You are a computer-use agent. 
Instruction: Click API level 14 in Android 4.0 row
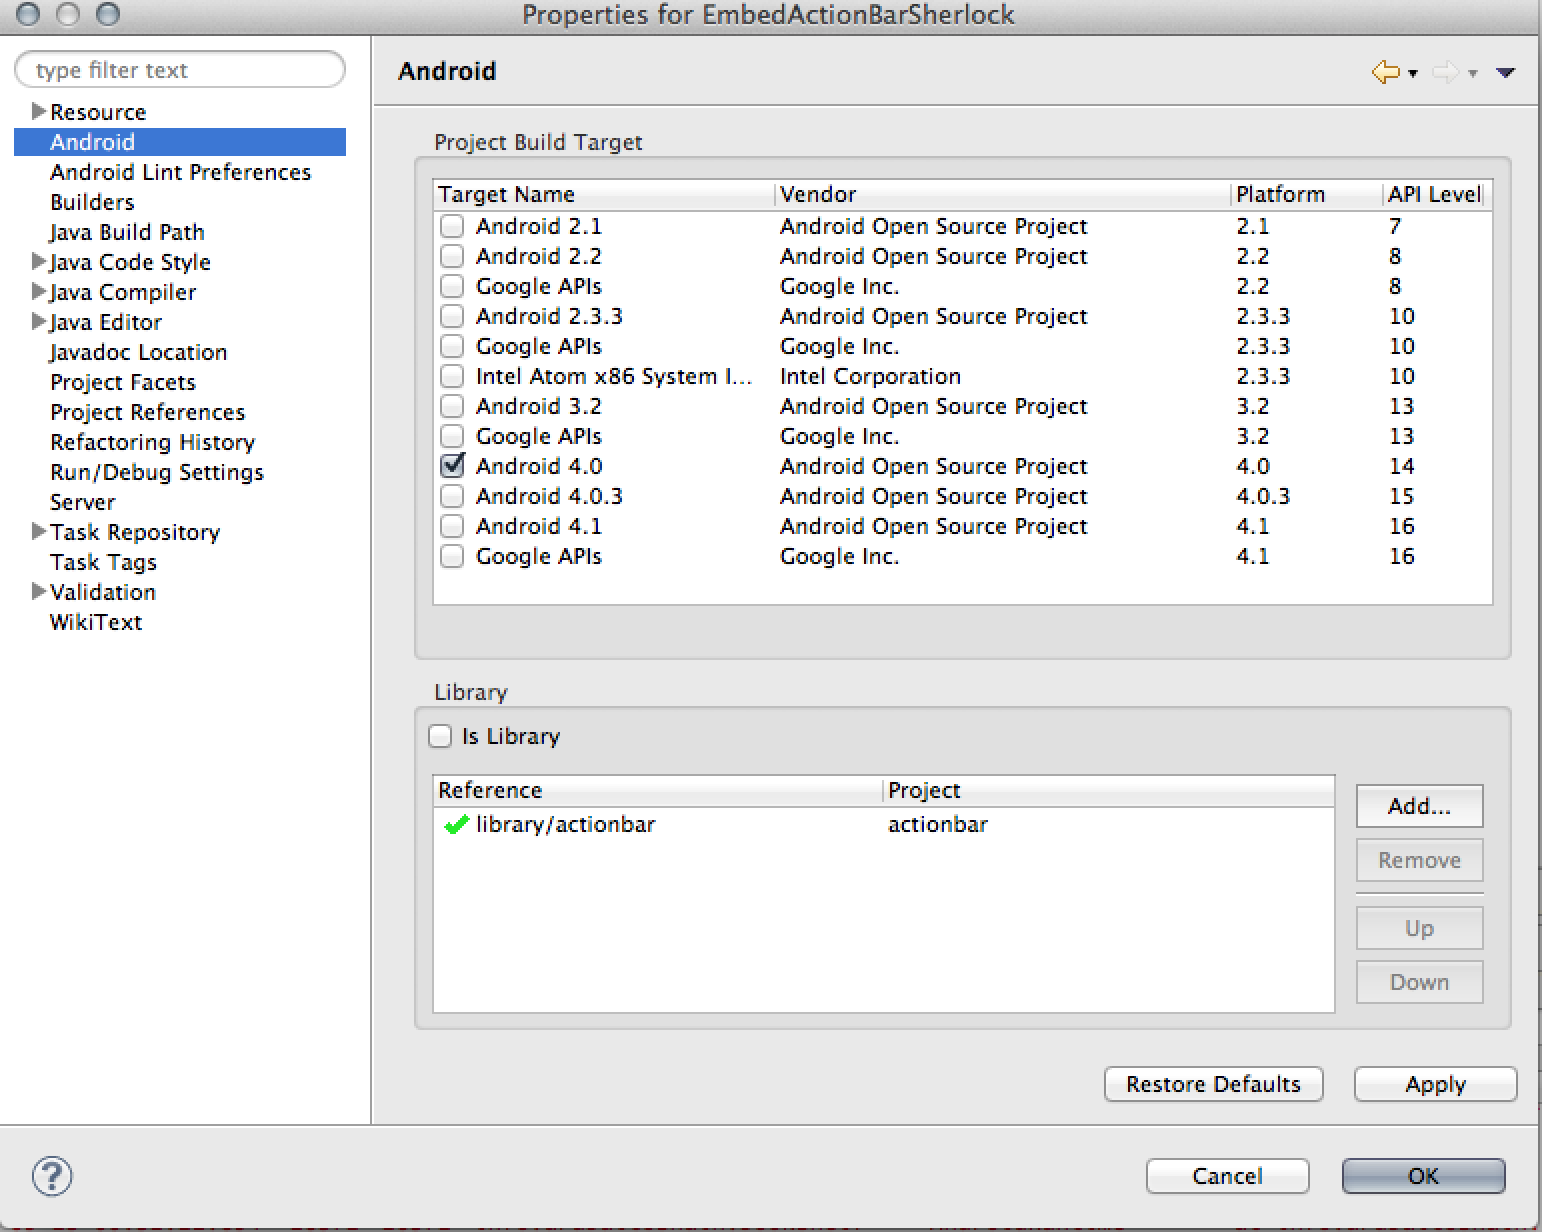[1401, 466]
